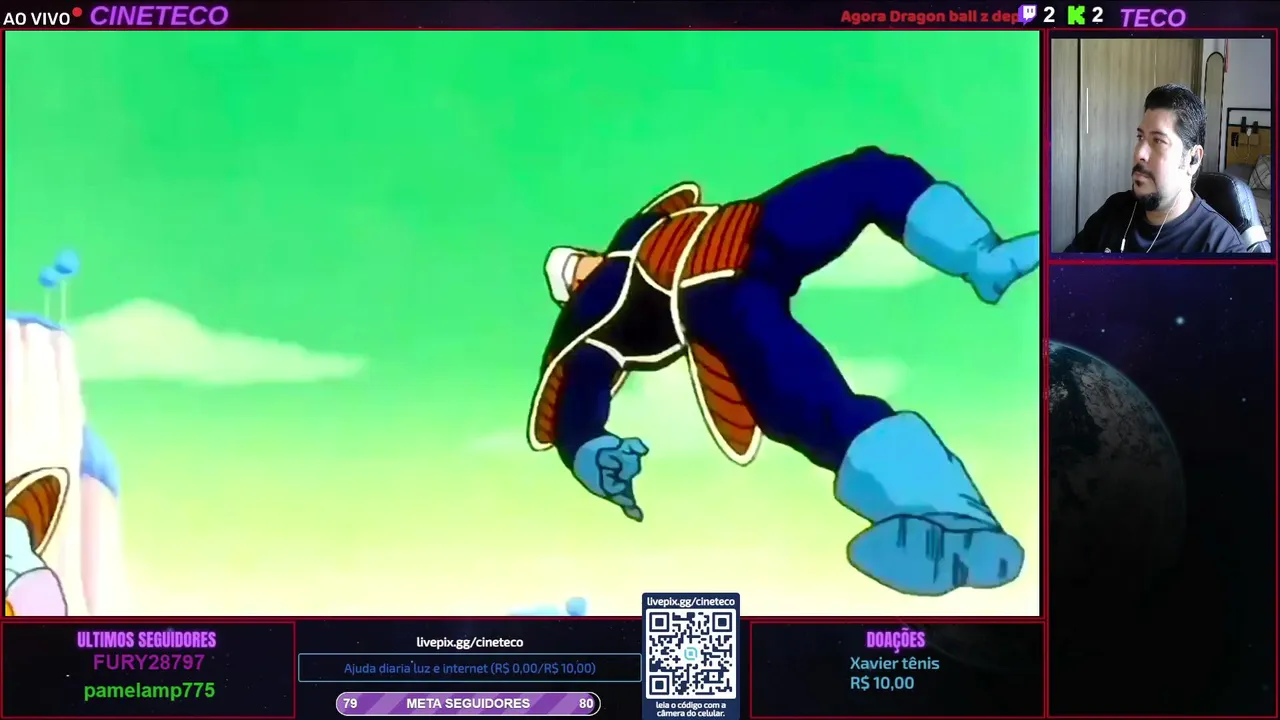This screenshot has width=1280, height=720.
Task: Click the livepix.gg/cineteco label above QR code
Action: click(x=690, y=601)
